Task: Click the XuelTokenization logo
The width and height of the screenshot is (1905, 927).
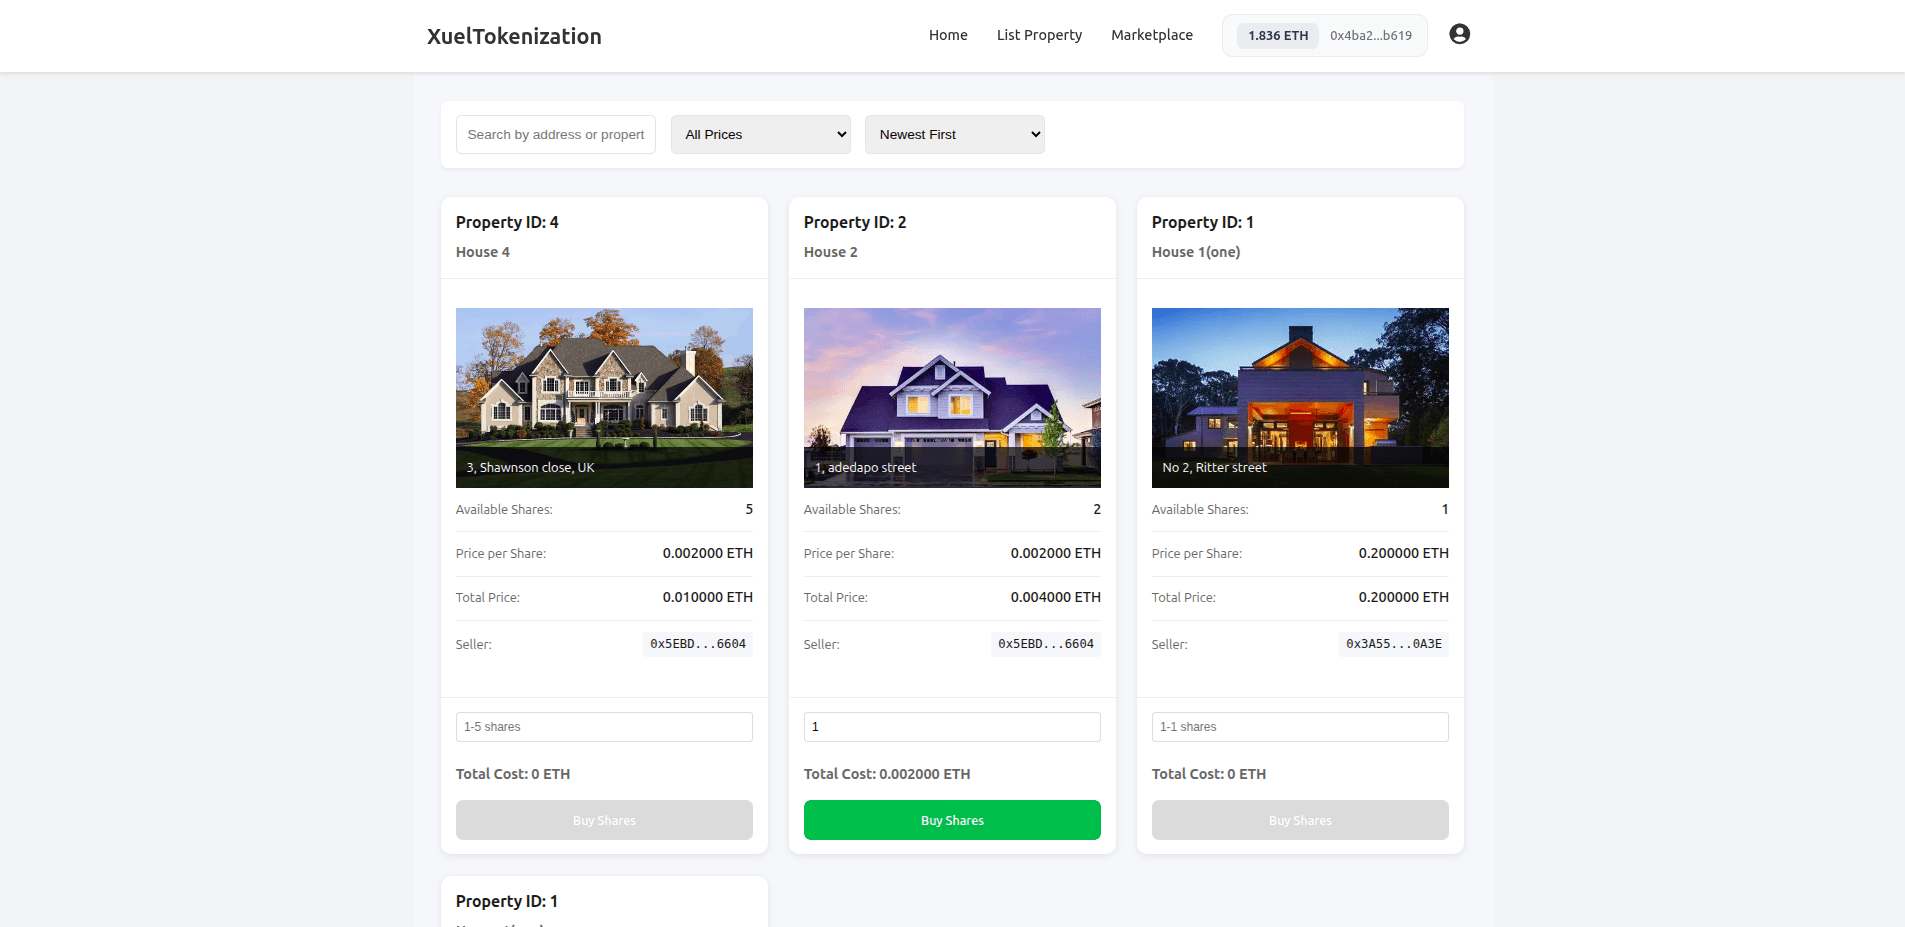Action: point(513,36)
